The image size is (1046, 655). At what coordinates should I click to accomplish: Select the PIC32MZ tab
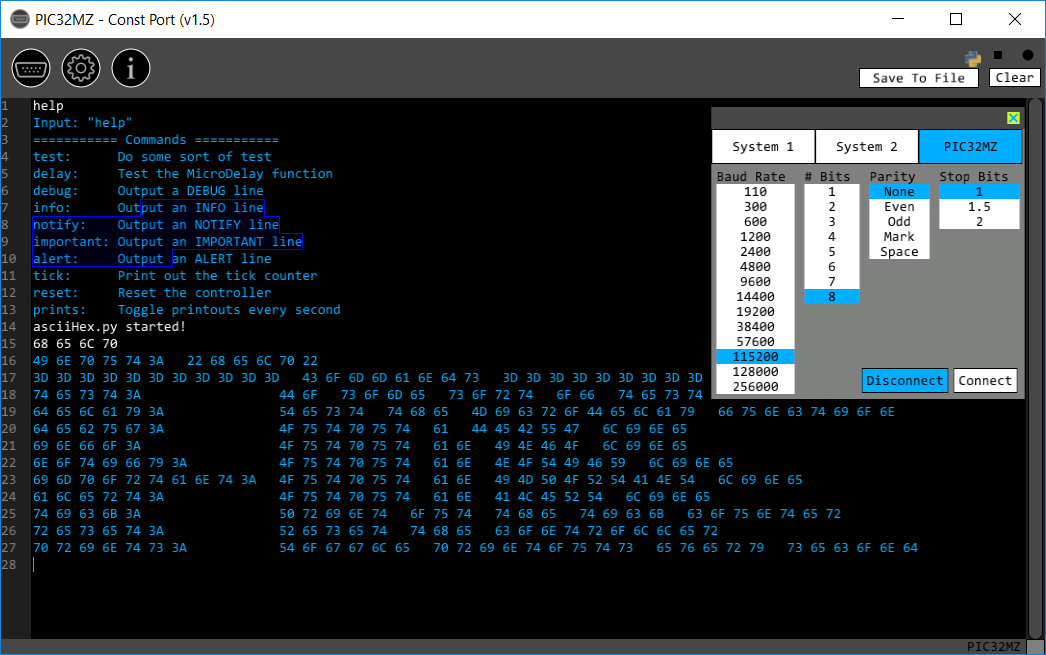pos(970,147)
